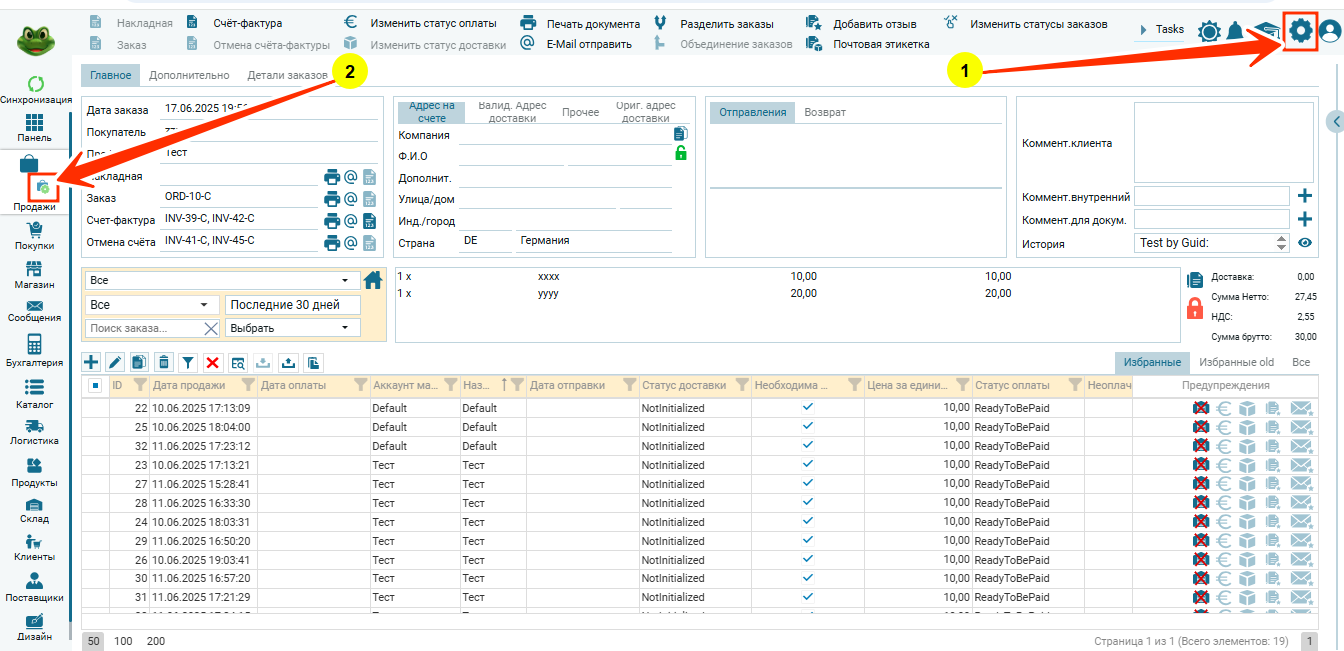Image resolution: width=1344 pixels, height=651 pixels.
Task: Switch to the Дополнительно tab
Action: (x=189, y=75)
